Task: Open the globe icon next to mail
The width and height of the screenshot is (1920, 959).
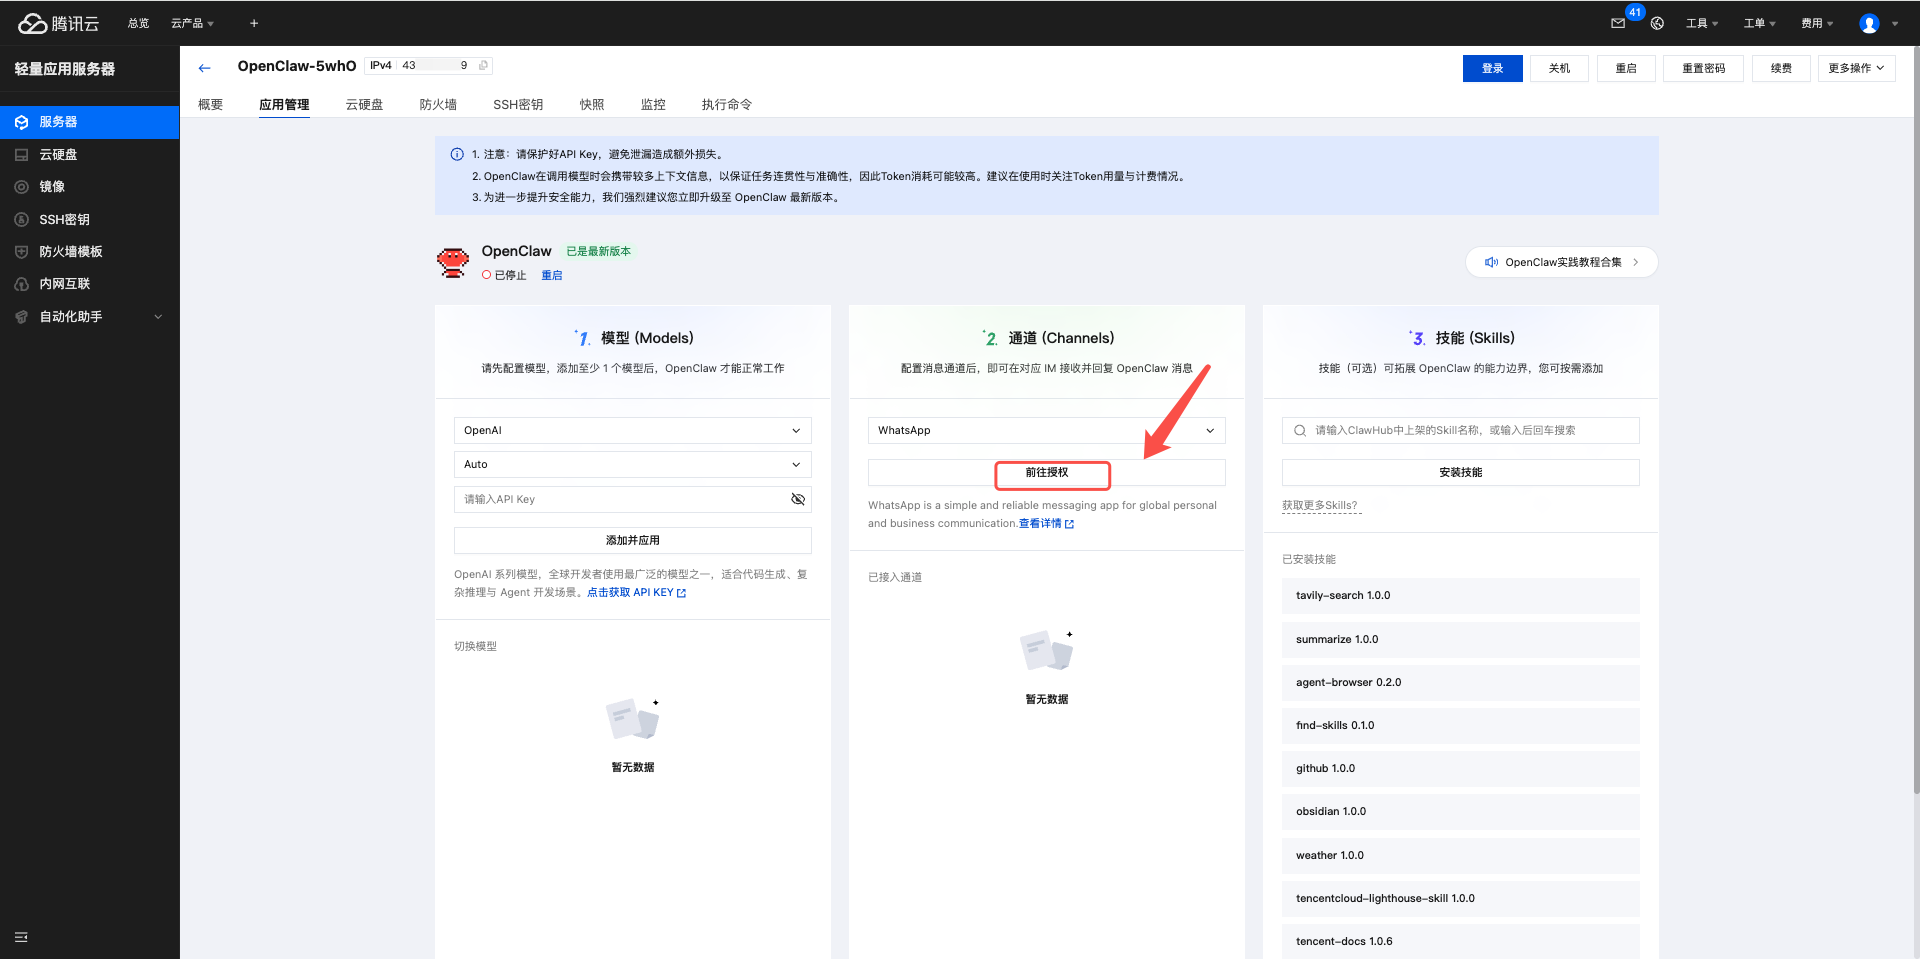Action: 1657,23
